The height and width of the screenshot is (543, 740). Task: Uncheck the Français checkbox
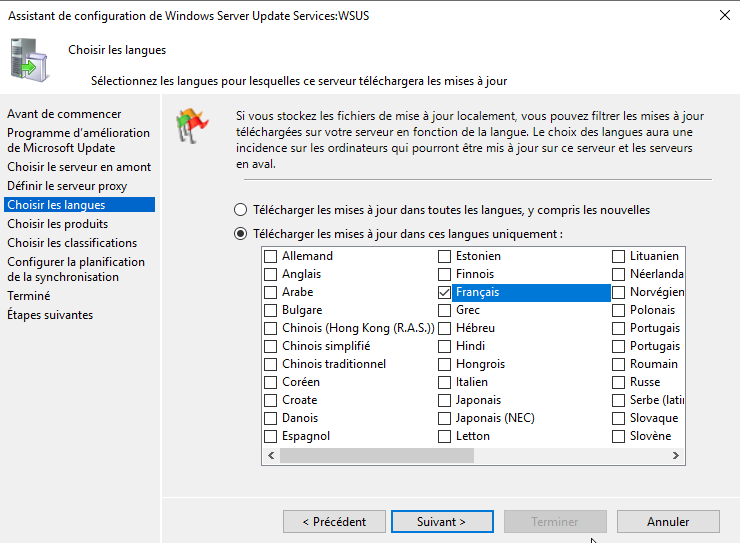[x=444, y=292]
